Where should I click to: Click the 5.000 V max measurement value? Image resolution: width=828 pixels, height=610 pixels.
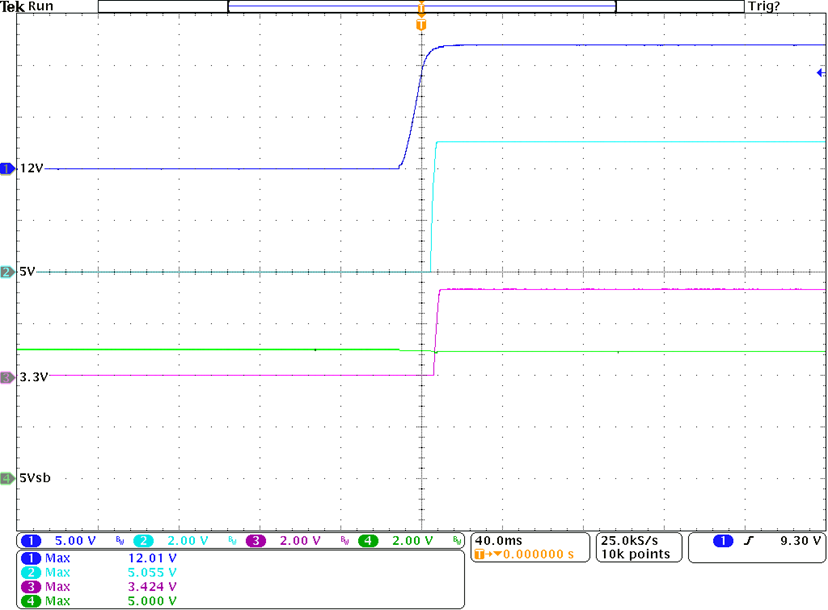pos(152,601)
